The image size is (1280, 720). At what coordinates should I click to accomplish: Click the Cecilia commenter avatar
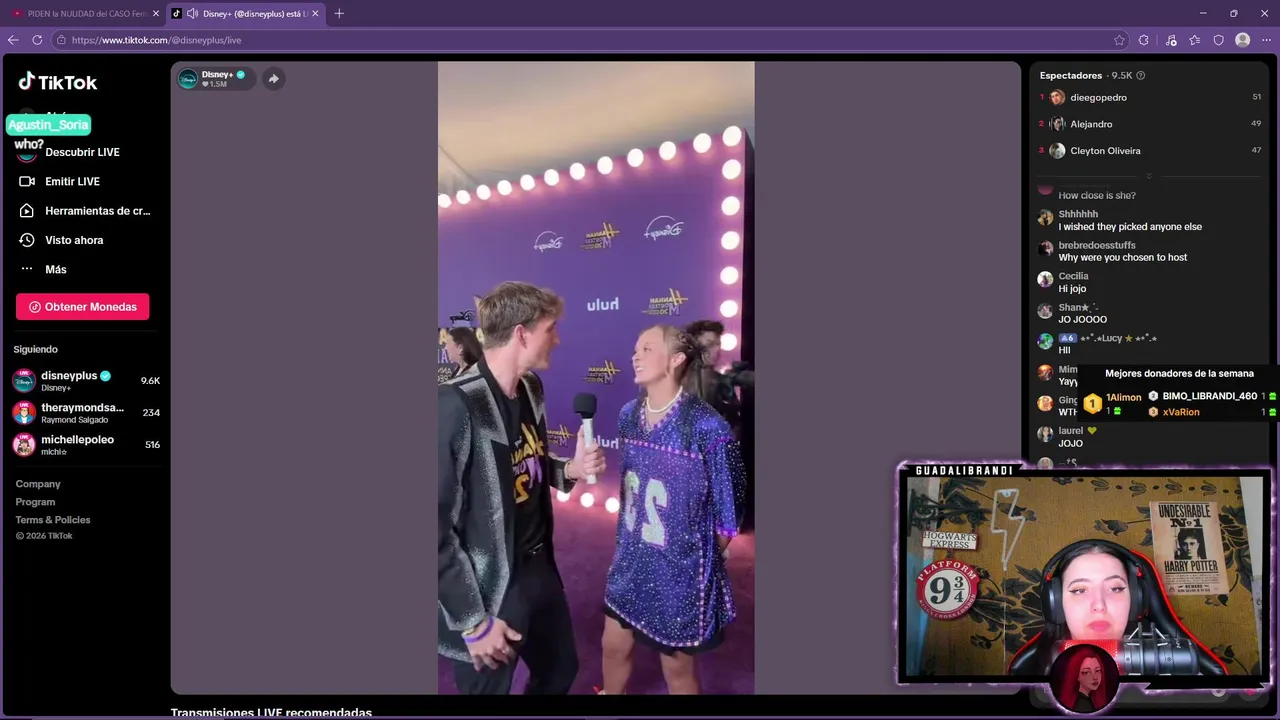pyautogui.click(x=1045, y=280)
